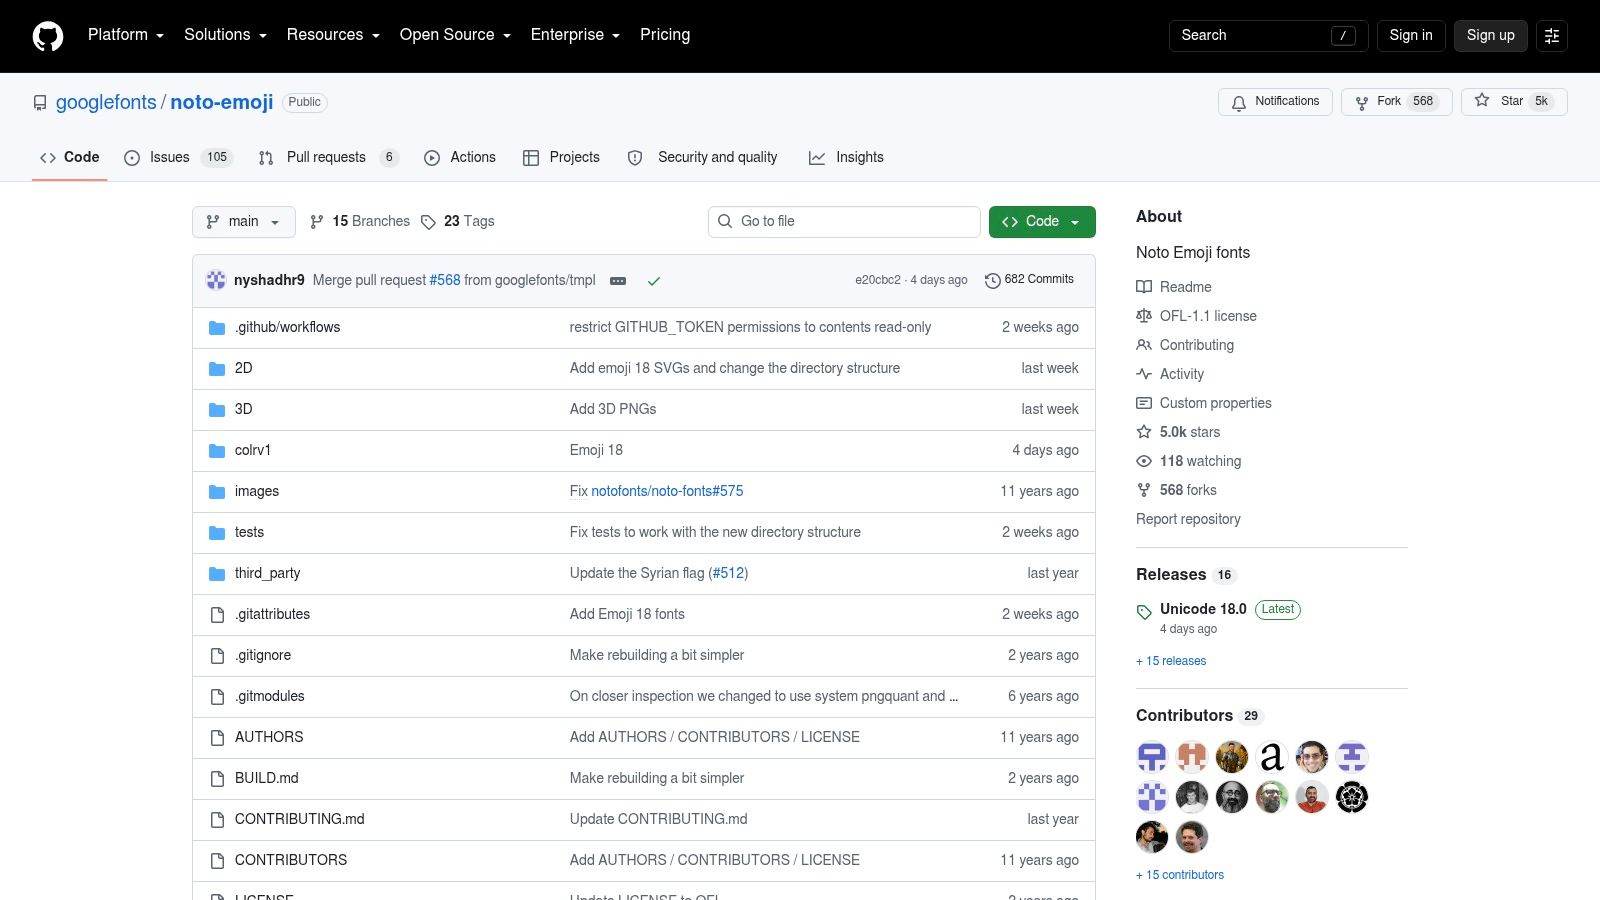Click the Activity pulse icon
This screenshot has height=900, width=1600.
coord(1144,374)
